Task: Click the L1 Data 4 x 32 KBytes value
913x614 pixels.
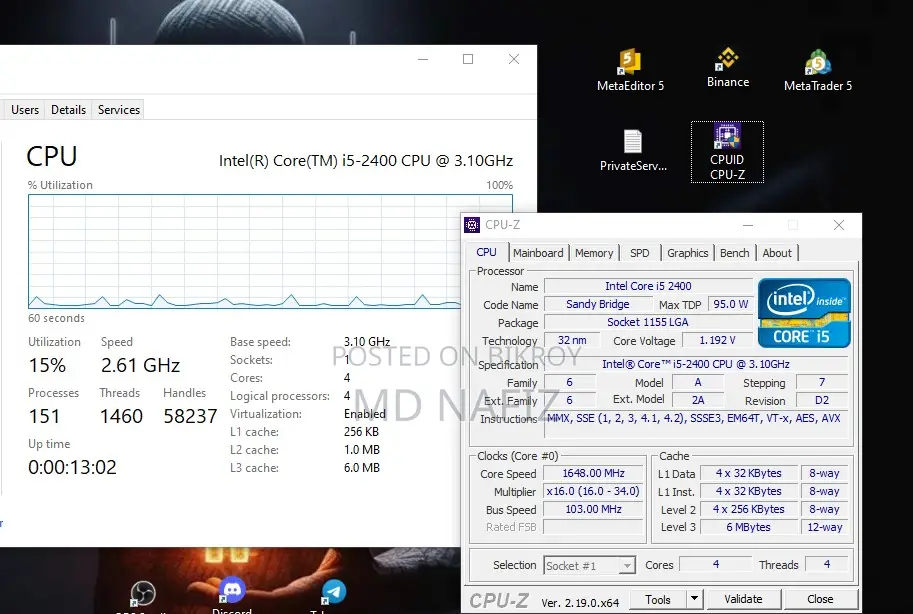Action: point(748,474)
